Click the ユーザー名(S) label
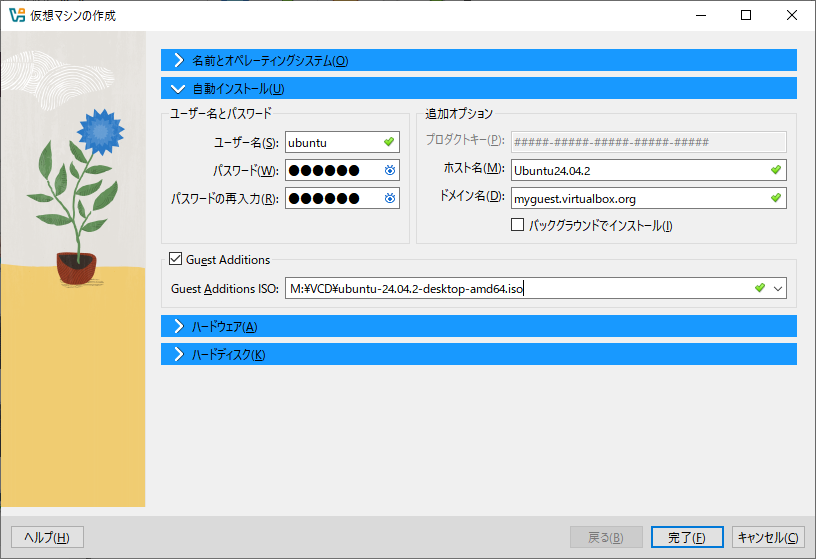 click(246, 143)
